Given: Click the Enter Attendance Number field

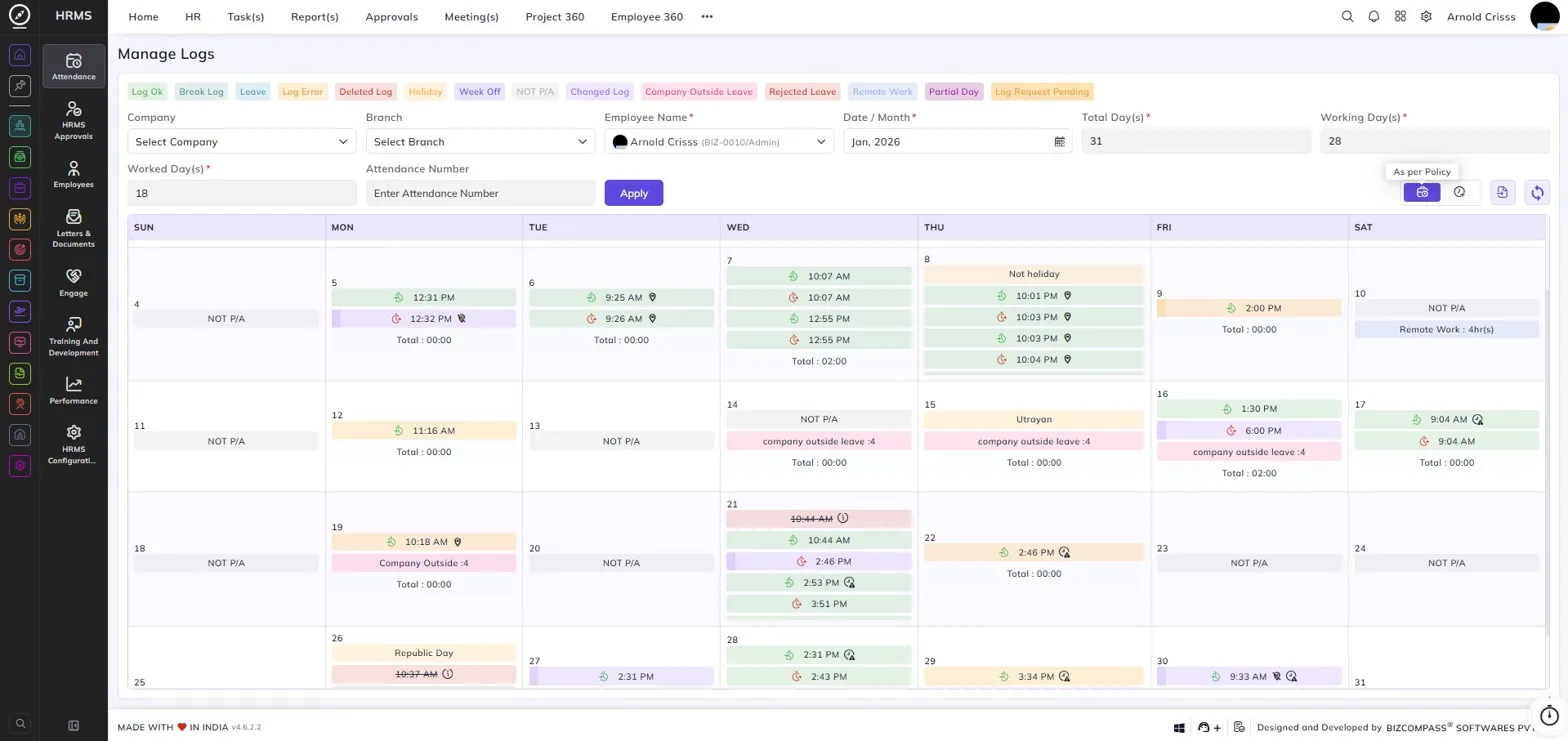Looking at the screenshot, I should pos(480,193).
